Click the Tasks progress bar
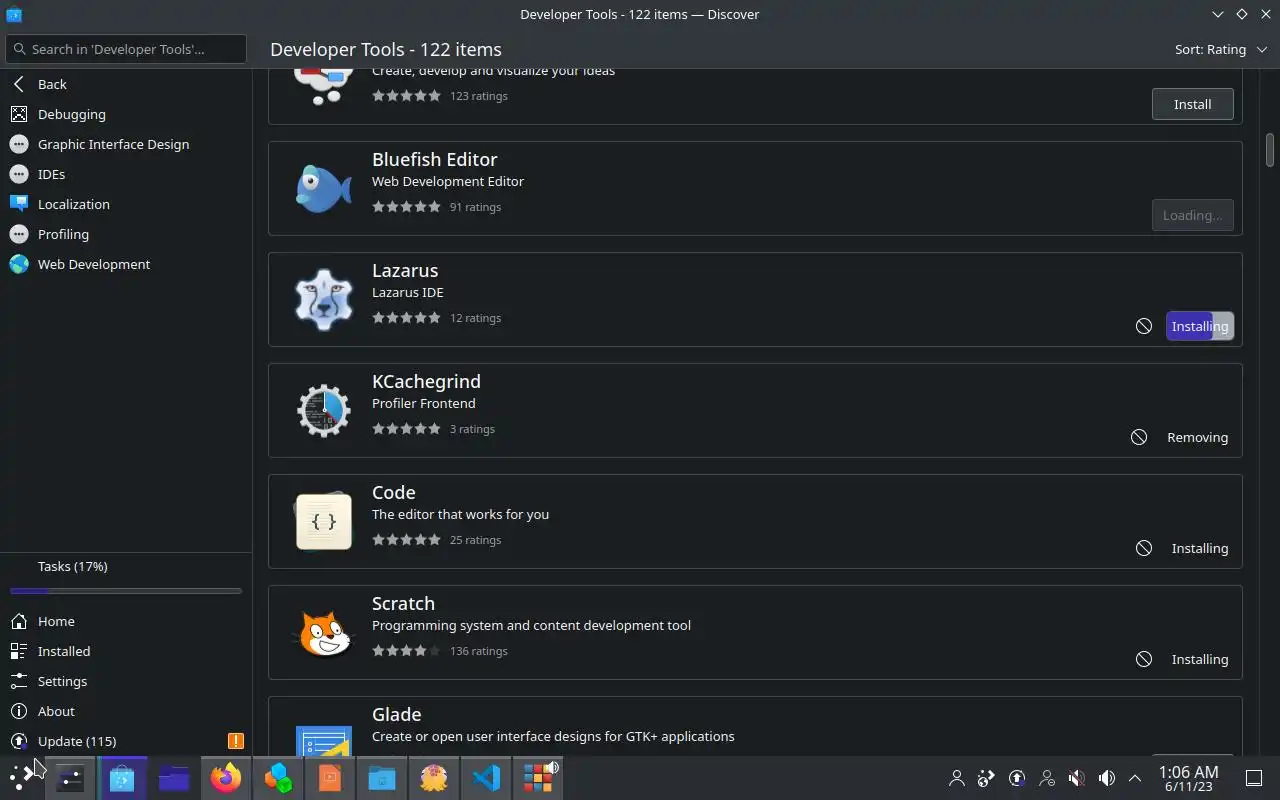The image size is (1280, 800). (126, 591)
